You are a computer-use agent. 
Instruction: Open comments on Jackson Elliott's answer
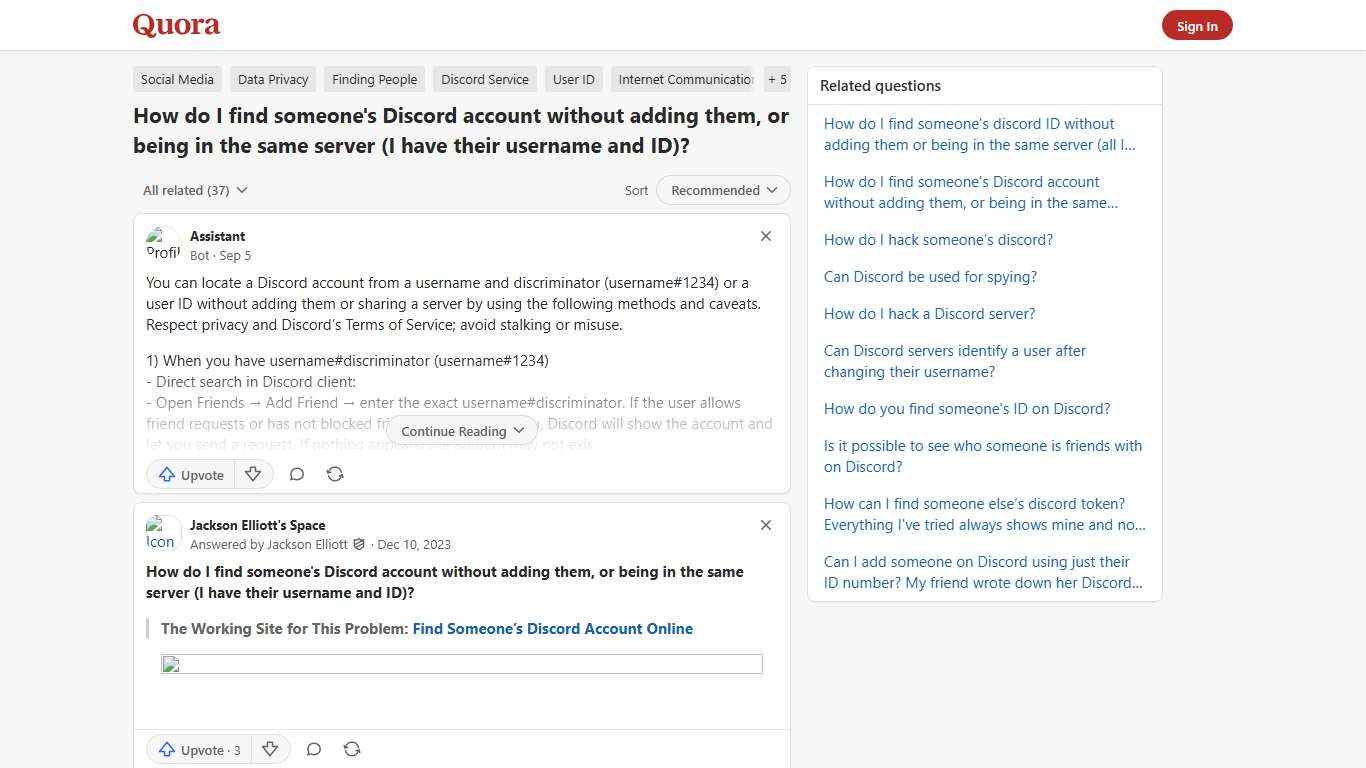[313, 749]
